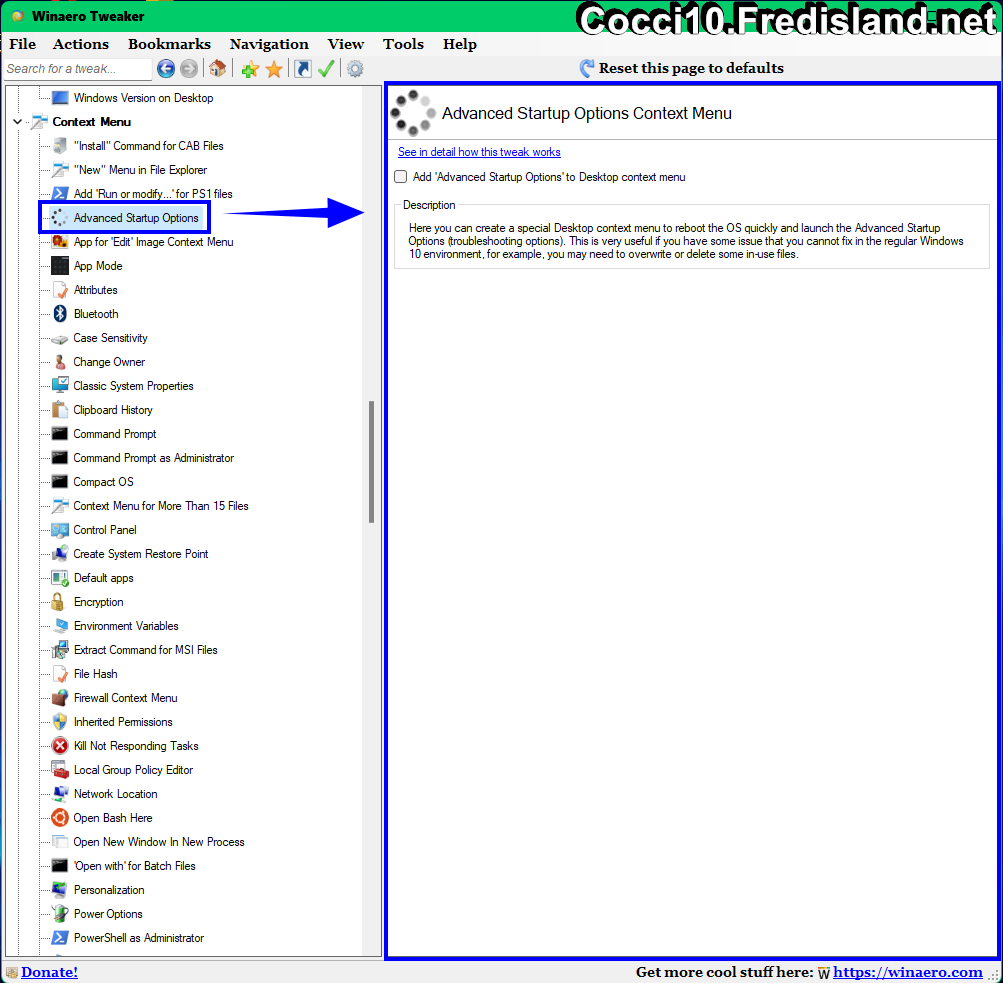Select Context Menu for More Than 15 Files
Screen dimensions: 1003x983
pos(161,506)
